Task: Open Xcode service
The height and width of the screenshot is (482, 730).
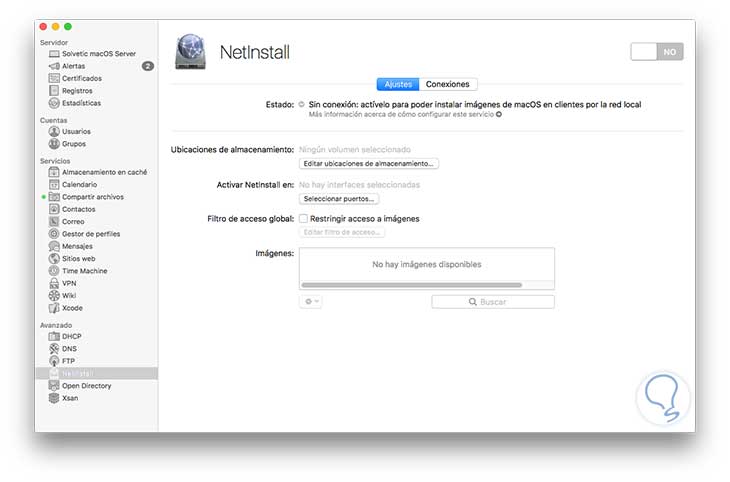Action: point(66,308)
